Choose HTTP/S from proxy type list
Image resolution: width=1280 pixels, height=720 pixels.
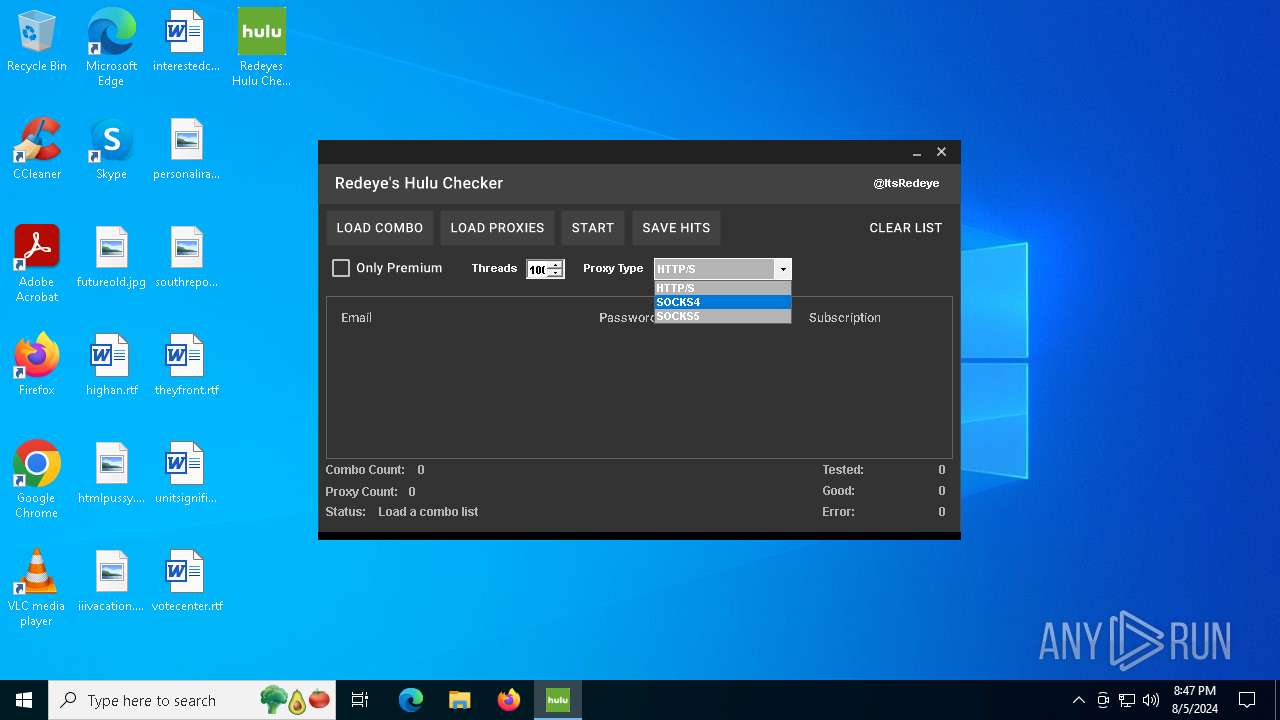coord(723,288)
